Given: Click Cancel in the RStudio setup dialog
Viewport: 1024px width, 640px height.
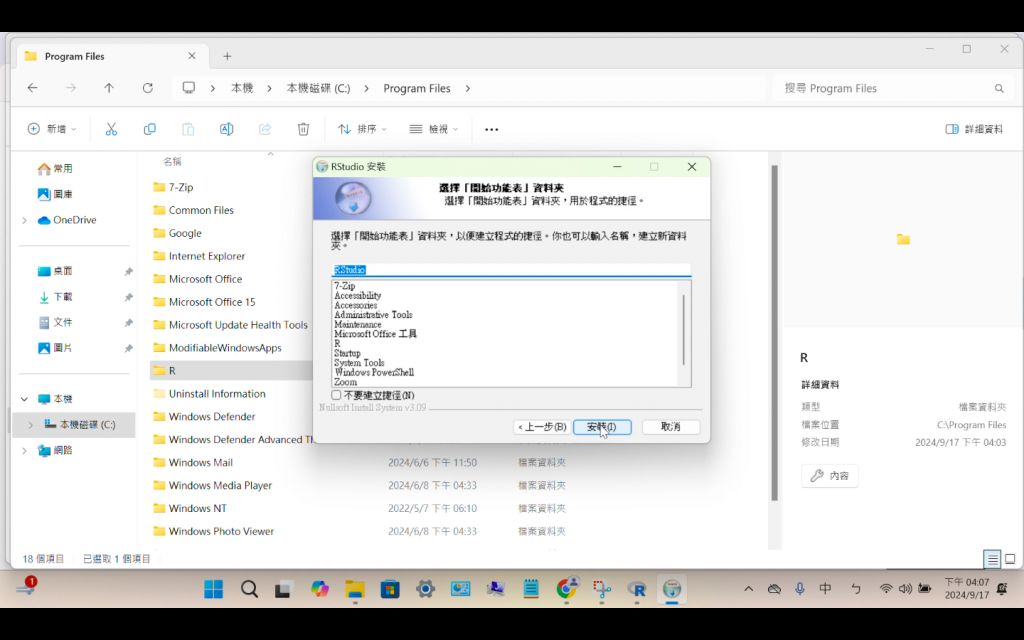Looking at the screenshot, I should pos(671,426).
